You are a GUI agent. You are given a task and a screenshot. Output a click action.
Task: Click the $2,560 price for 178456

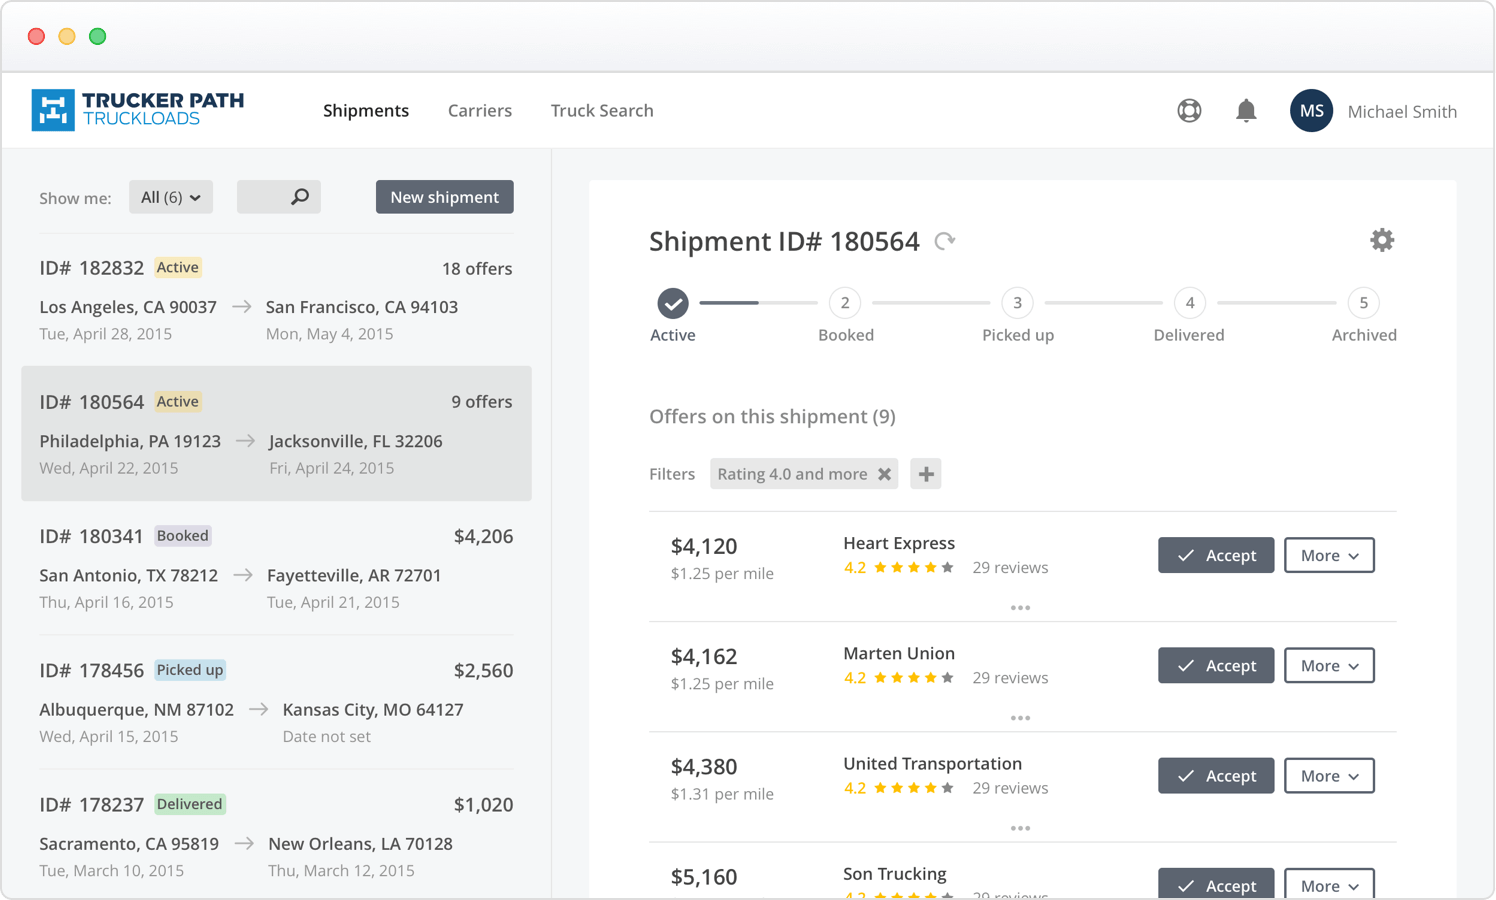483,670
